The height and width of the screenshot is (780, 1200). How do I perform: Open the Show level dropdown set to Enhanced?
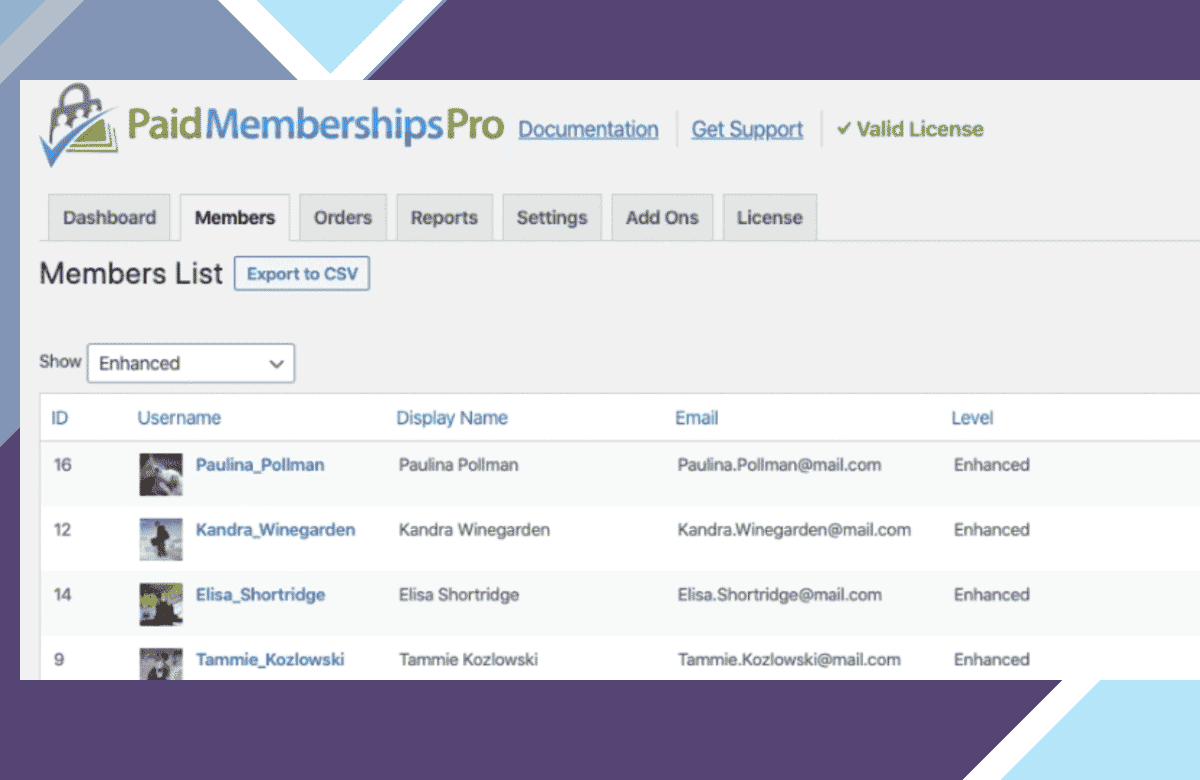(191, 363)
